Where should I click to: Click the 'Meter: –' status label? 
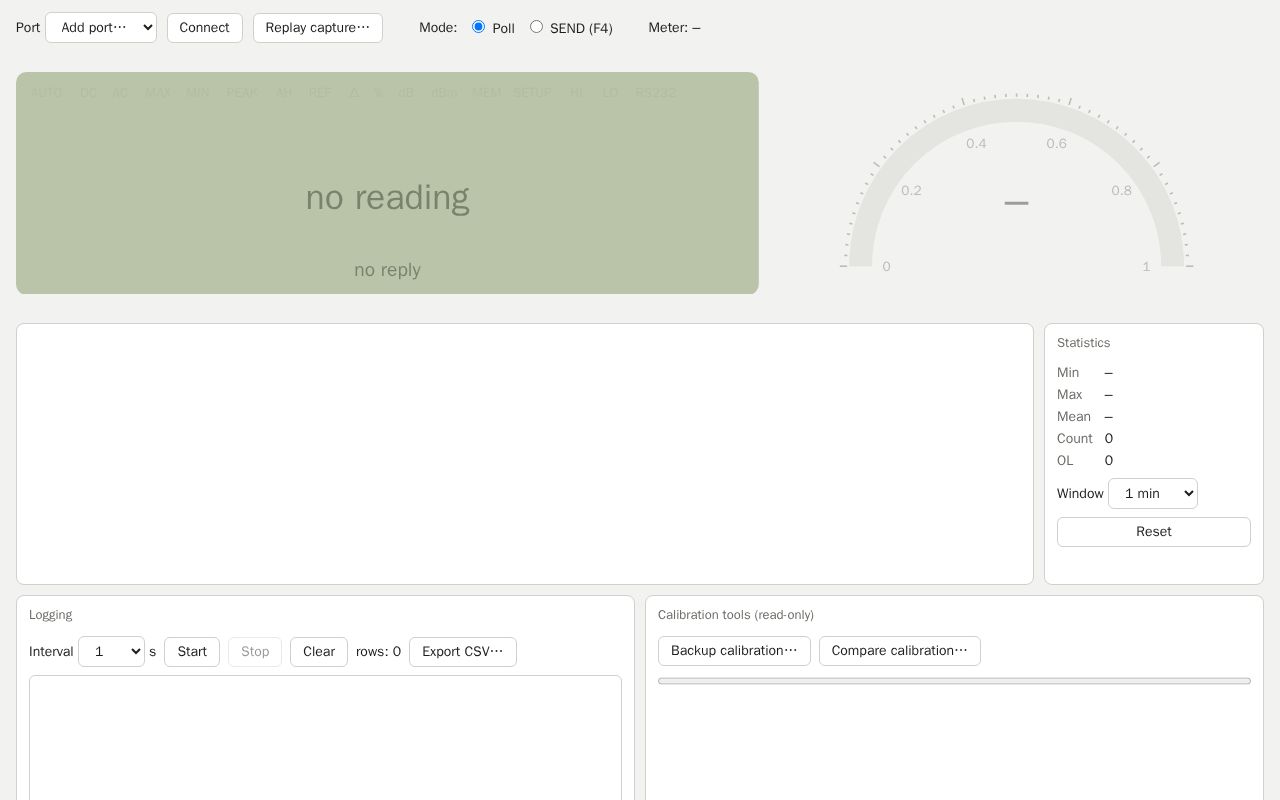(x=674, y=28)
